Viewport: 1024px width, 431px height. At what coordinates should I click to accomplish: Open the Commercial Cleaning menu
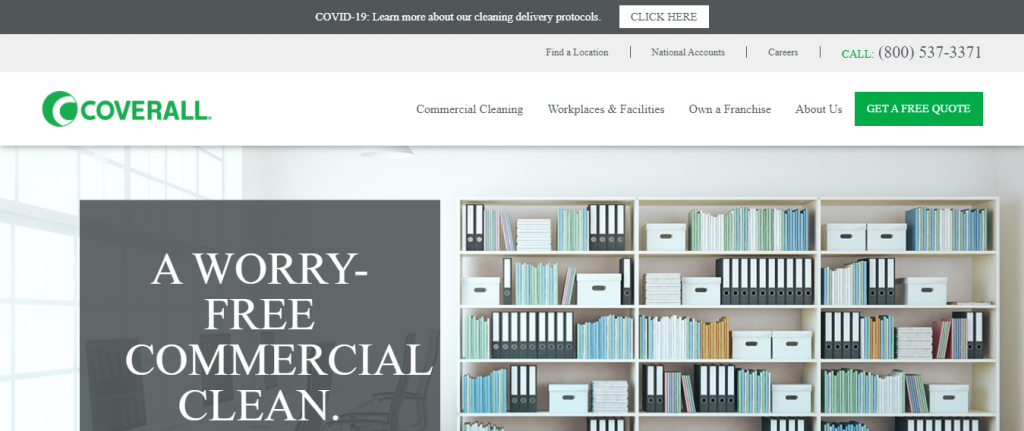469,109
